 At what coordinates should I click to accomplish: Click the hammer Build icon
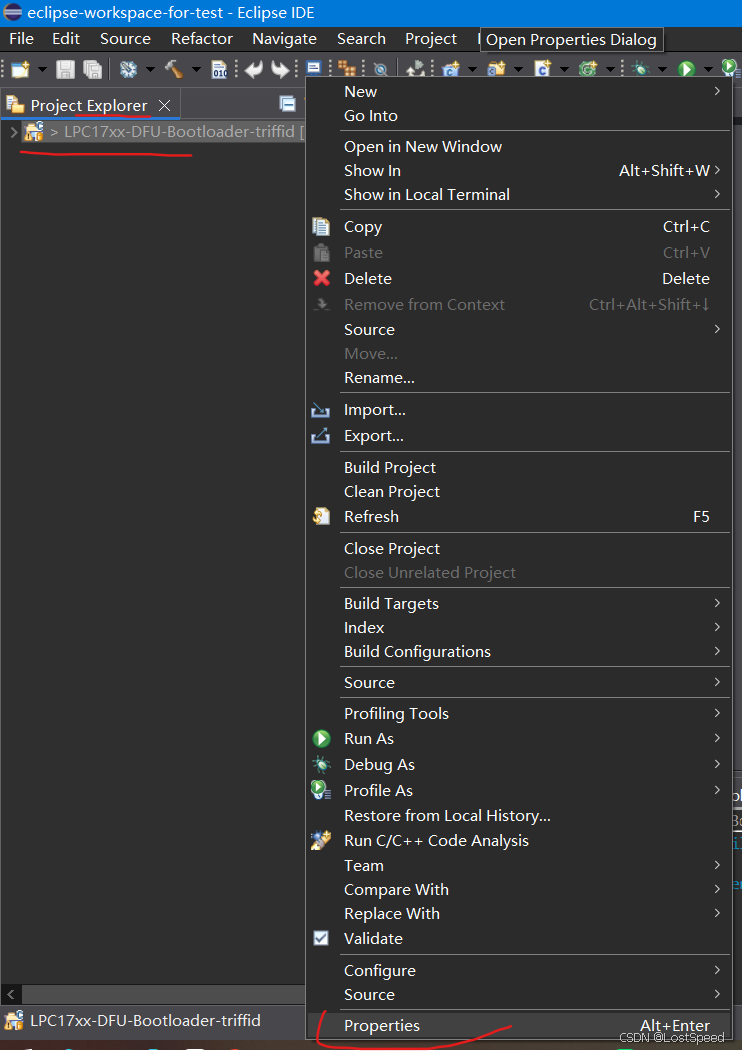(174, 69)
